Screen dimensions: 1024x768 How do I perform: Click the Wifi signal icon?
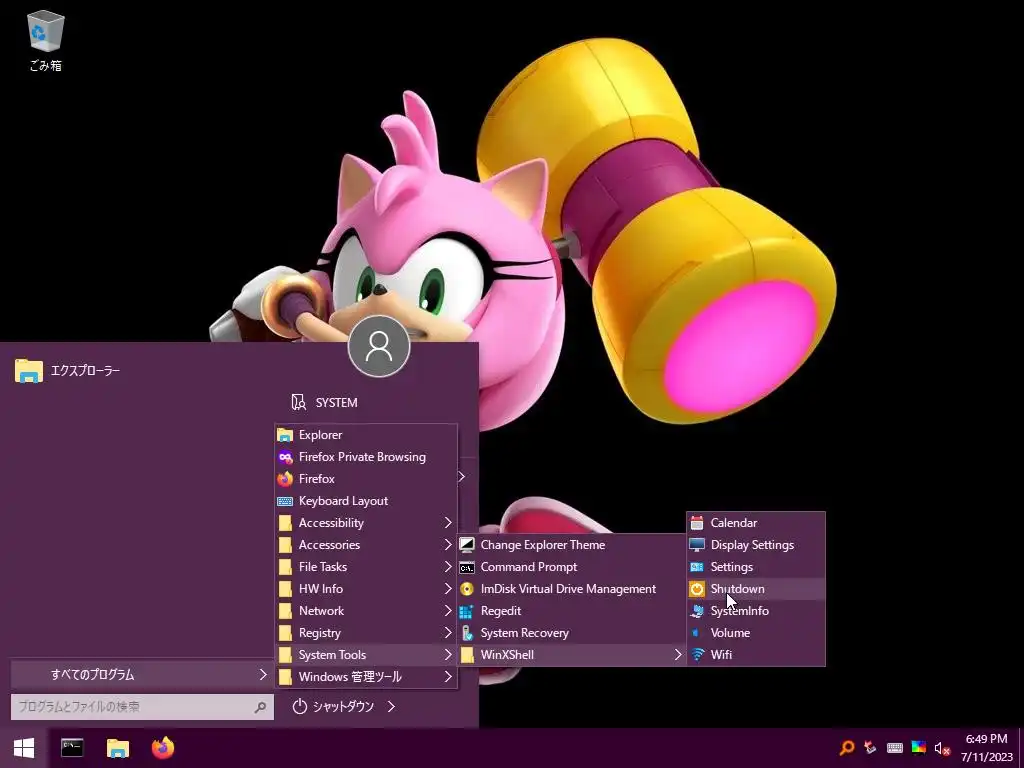(697, 654)
